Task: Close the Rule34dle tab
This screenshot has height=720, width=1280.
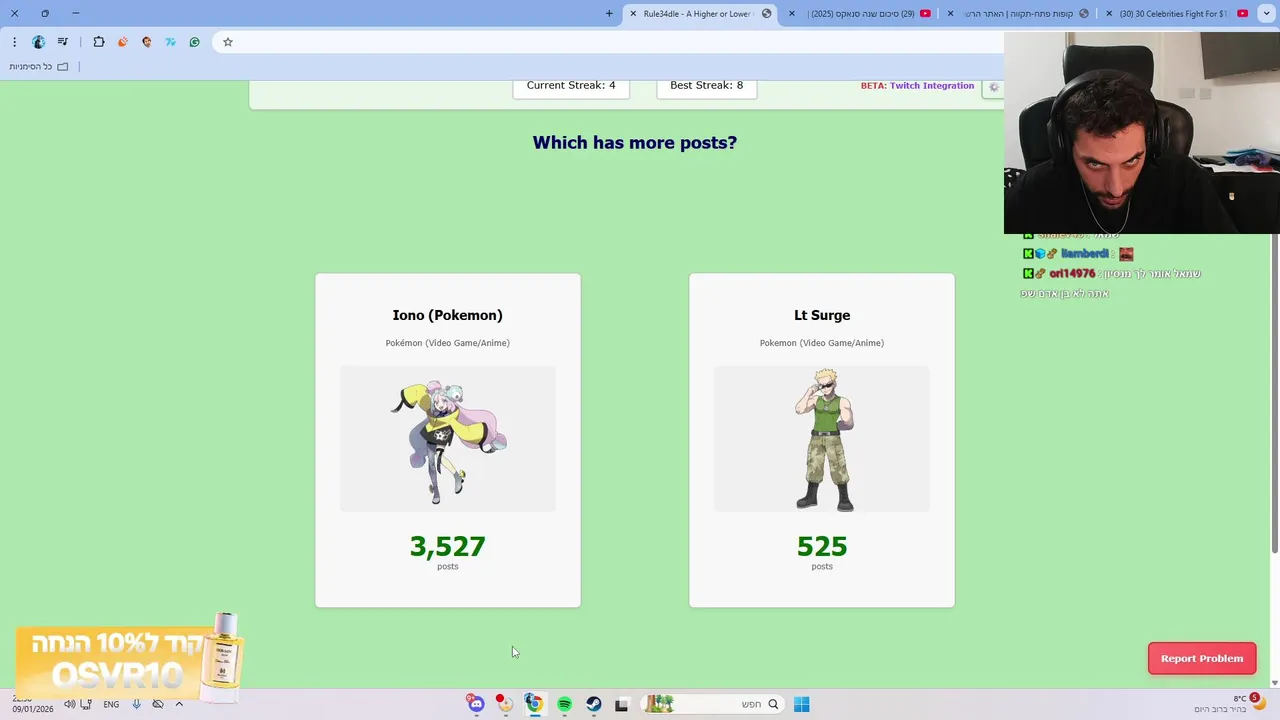Action: click(633, 13)
